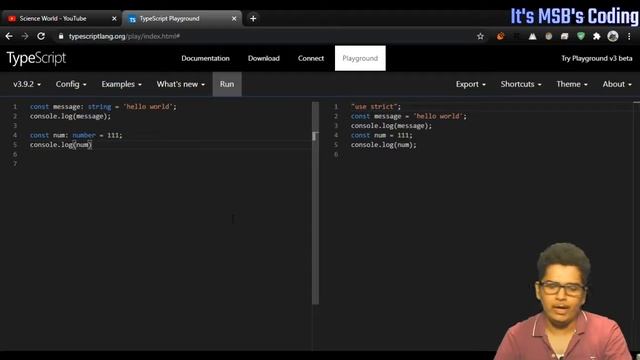
Task: Open a new tab with the plus button
Action: point(253,18)
